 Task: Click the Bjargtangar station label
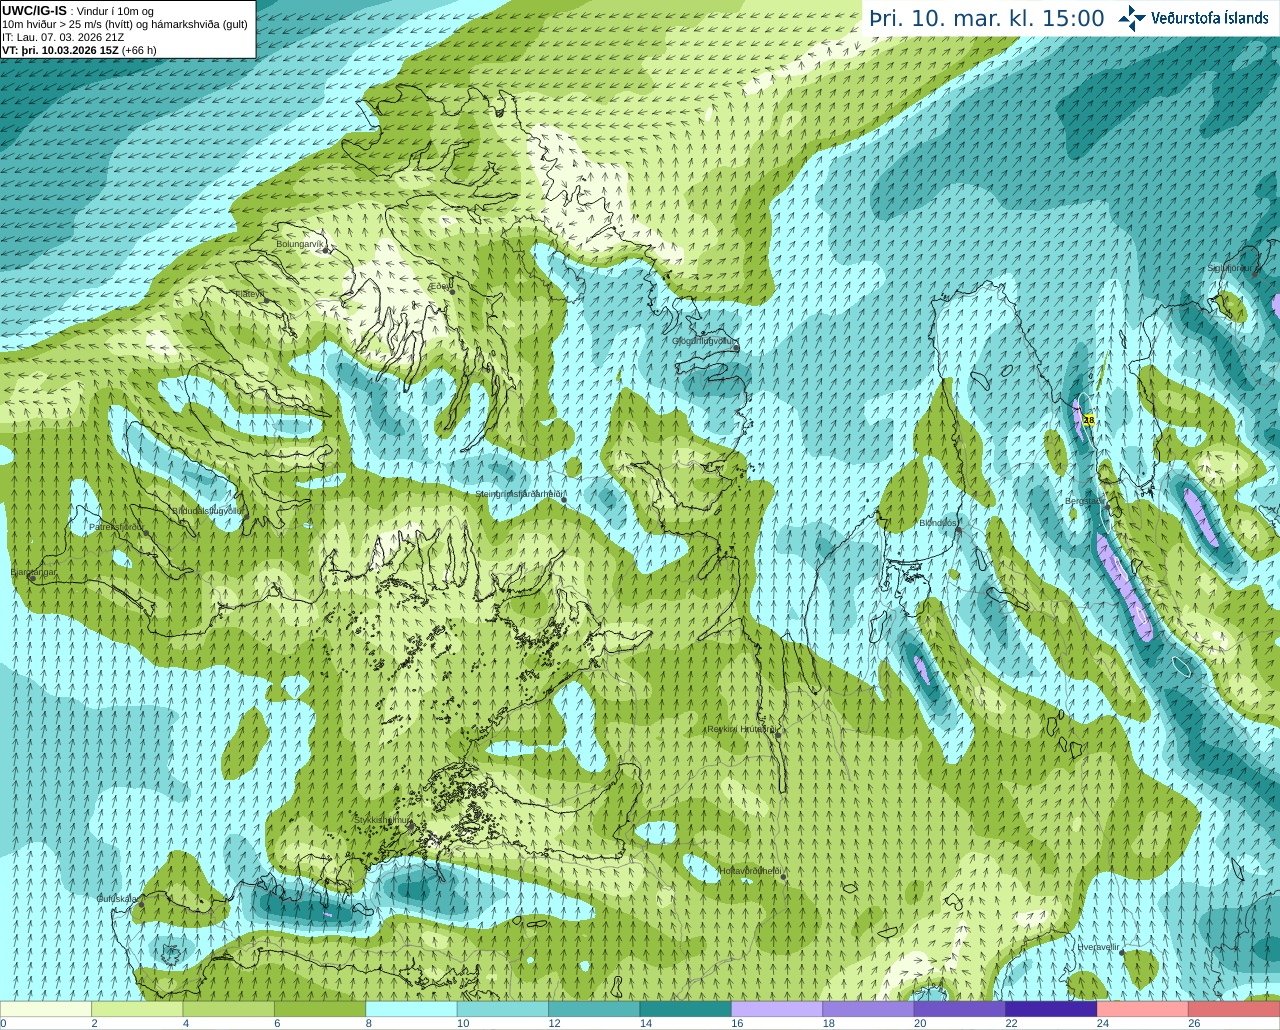click(x=33, y=572)
